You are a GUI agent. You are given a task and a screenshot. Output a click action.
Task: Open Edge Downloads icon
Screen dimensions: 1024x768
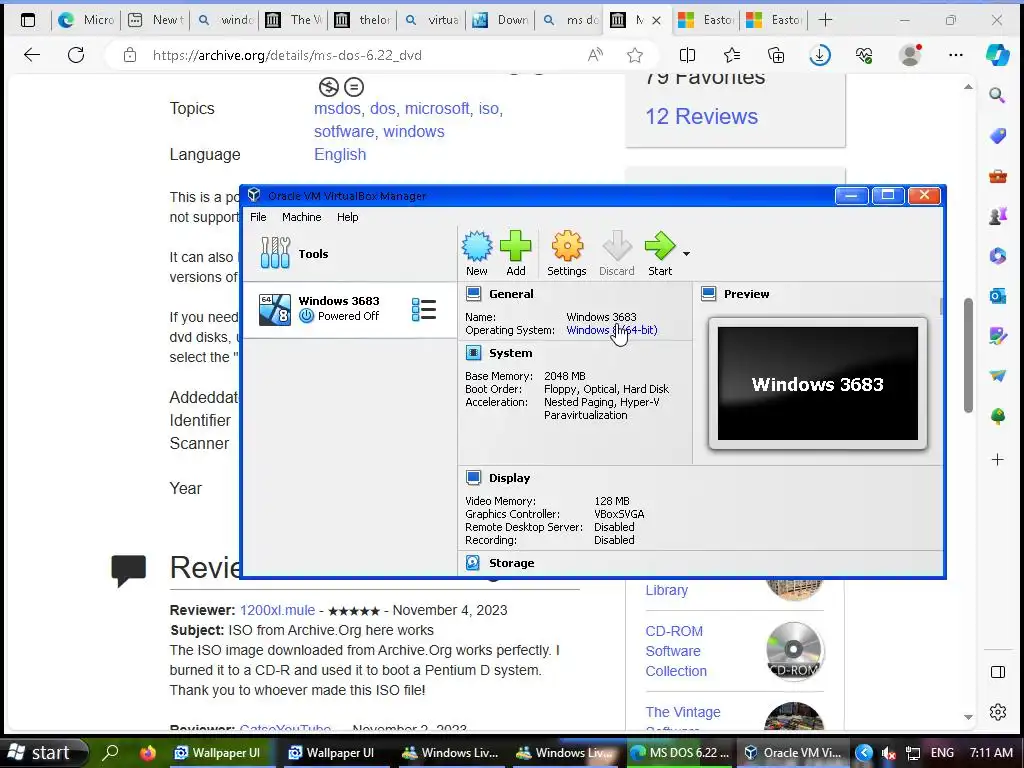[x=820, y=56]
